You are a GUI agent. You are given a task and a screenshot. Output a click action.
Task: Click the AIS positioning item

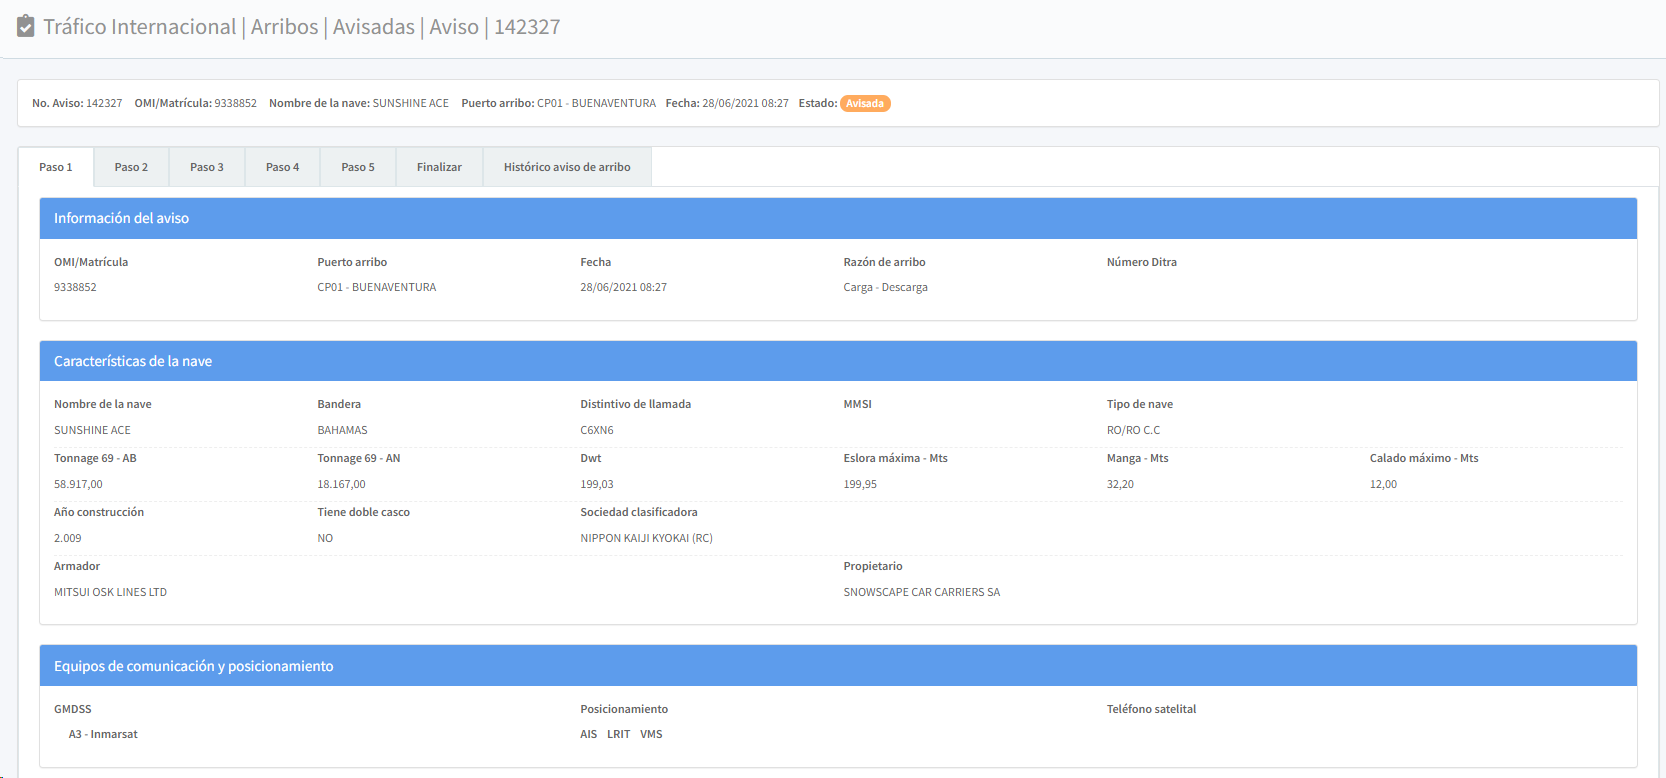click(589, 734)
